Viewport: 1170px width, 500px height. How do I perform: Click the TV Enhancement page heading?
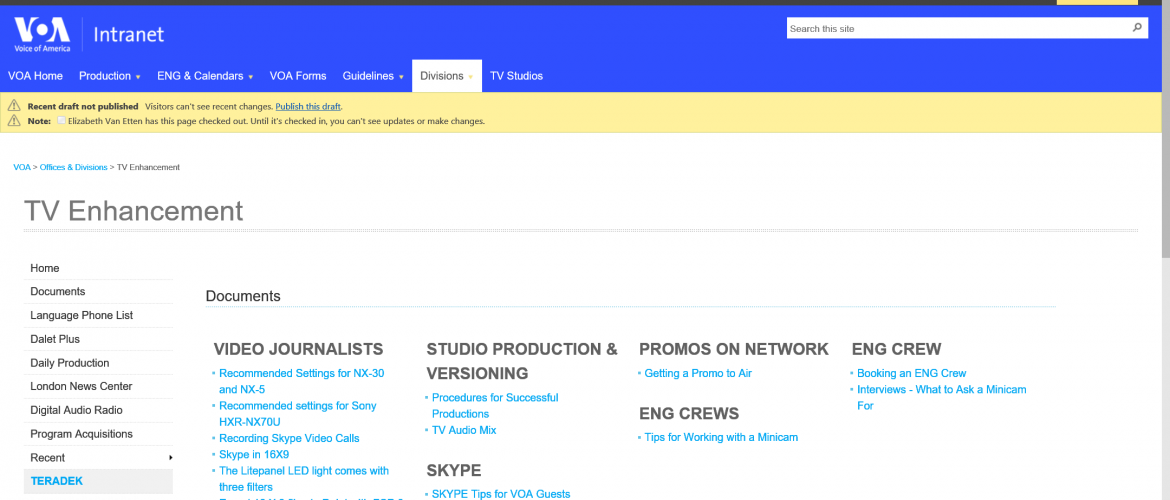pyautogui.click(x=134, y=211)
